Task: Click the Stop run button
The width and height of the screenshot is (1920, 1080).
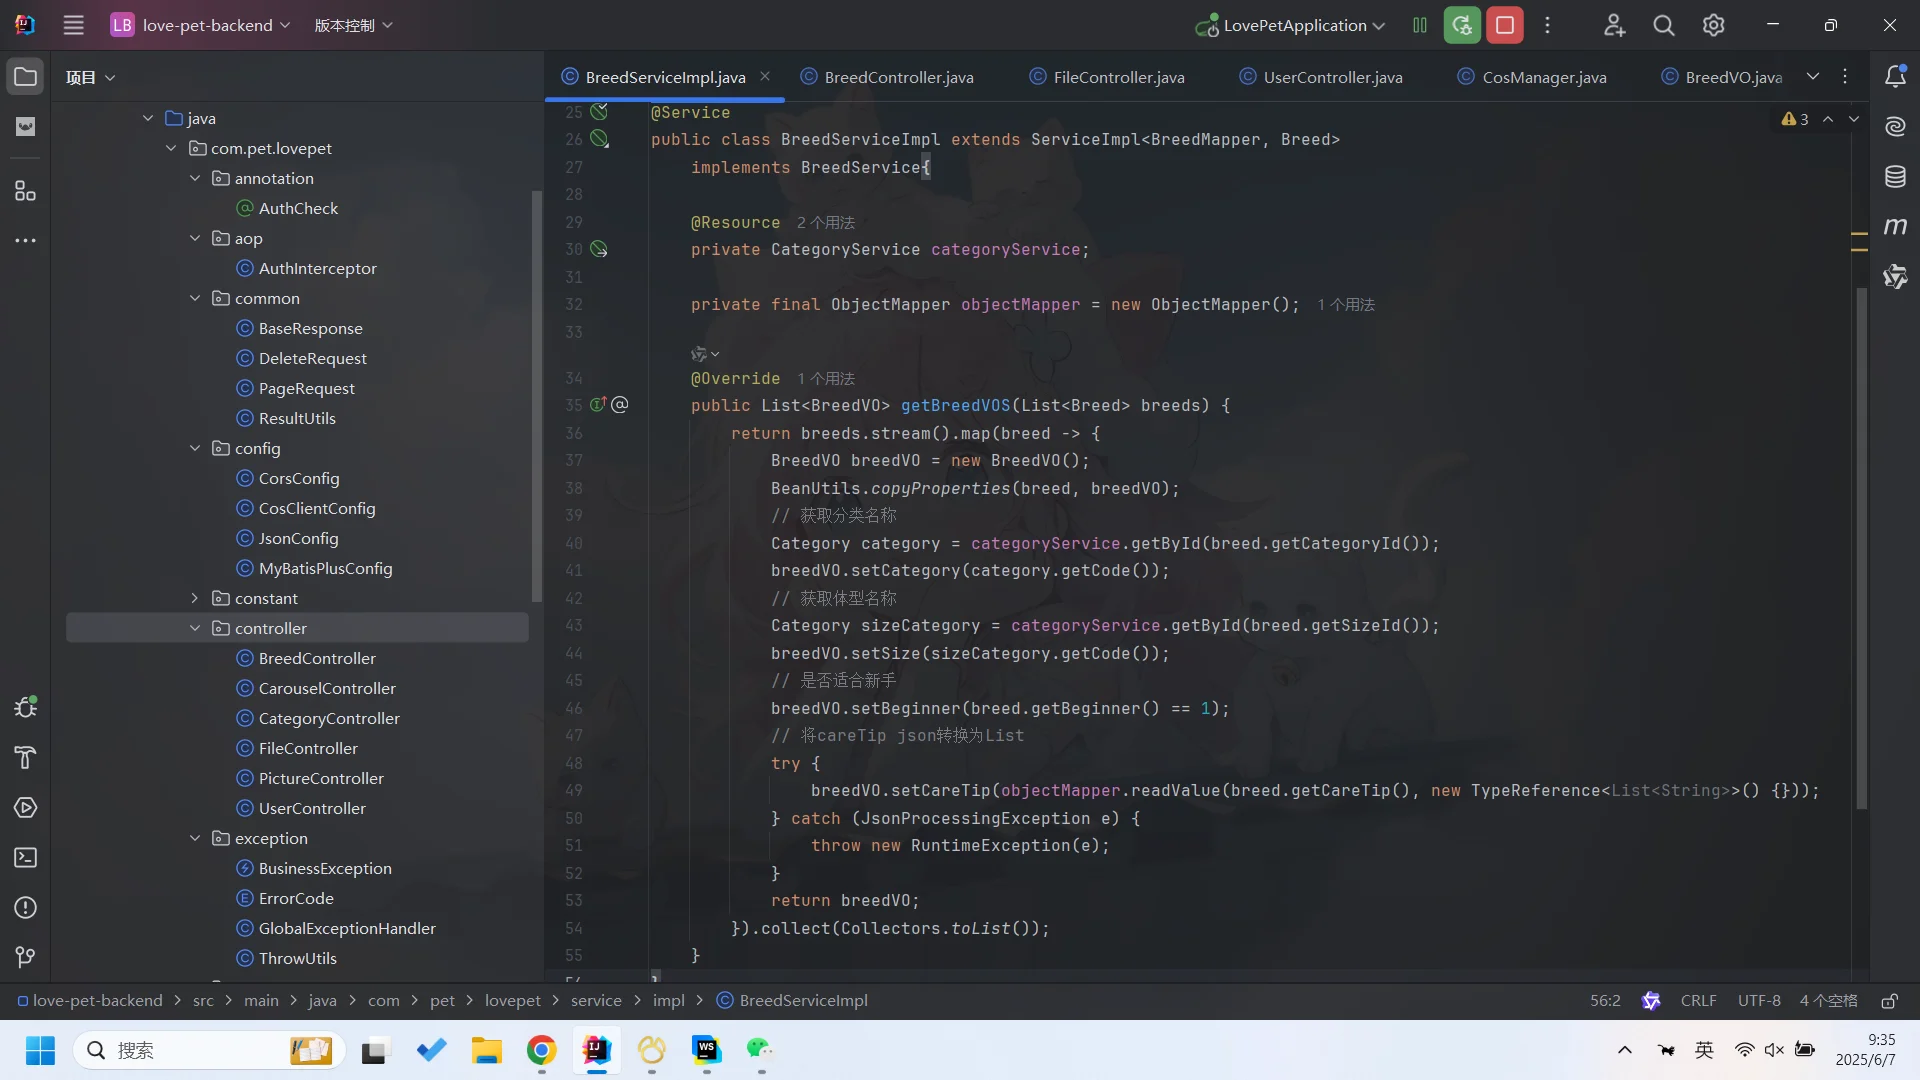Action: [x=1505, y=26]
